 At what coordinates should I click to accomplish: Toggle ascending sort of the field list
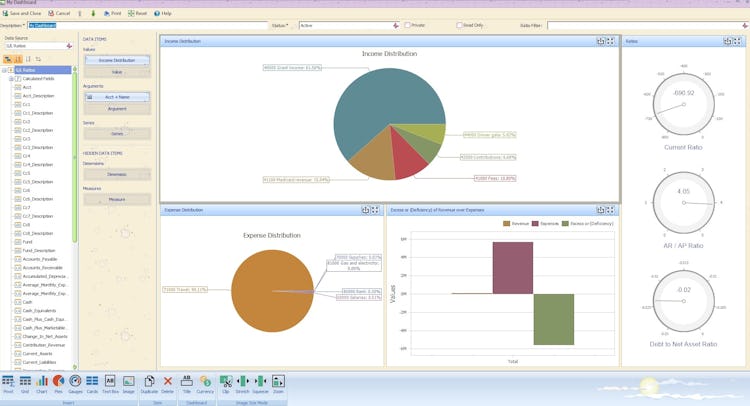point(18,59)
